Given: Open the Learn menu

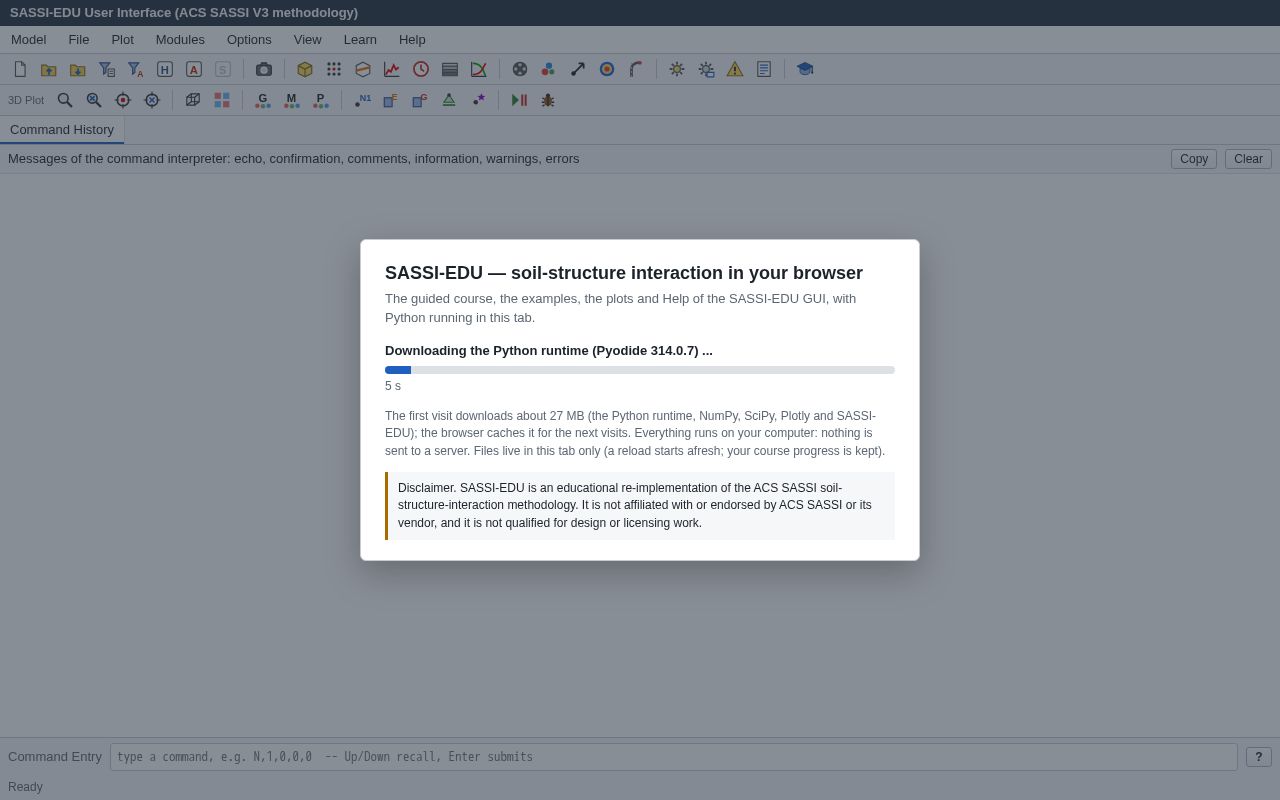Looking at the screenshot, I should [360, 40].
